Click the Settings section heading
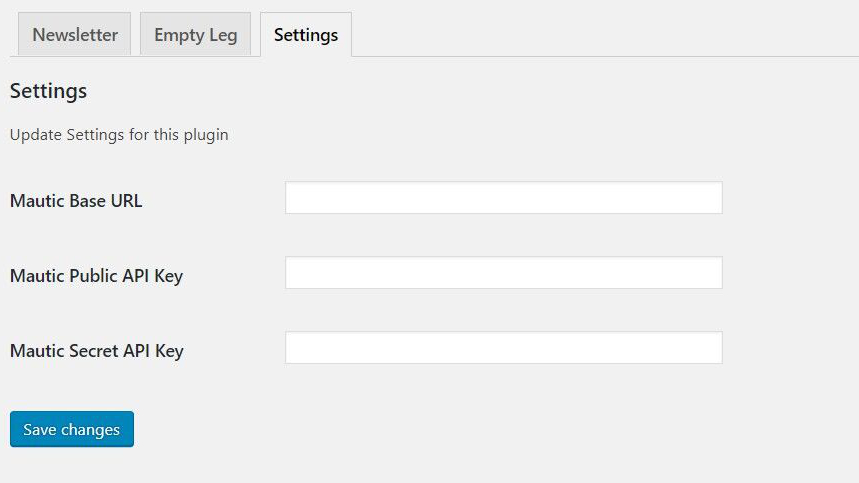The width and height of the screenshot is (859, 483). point(48,91)
